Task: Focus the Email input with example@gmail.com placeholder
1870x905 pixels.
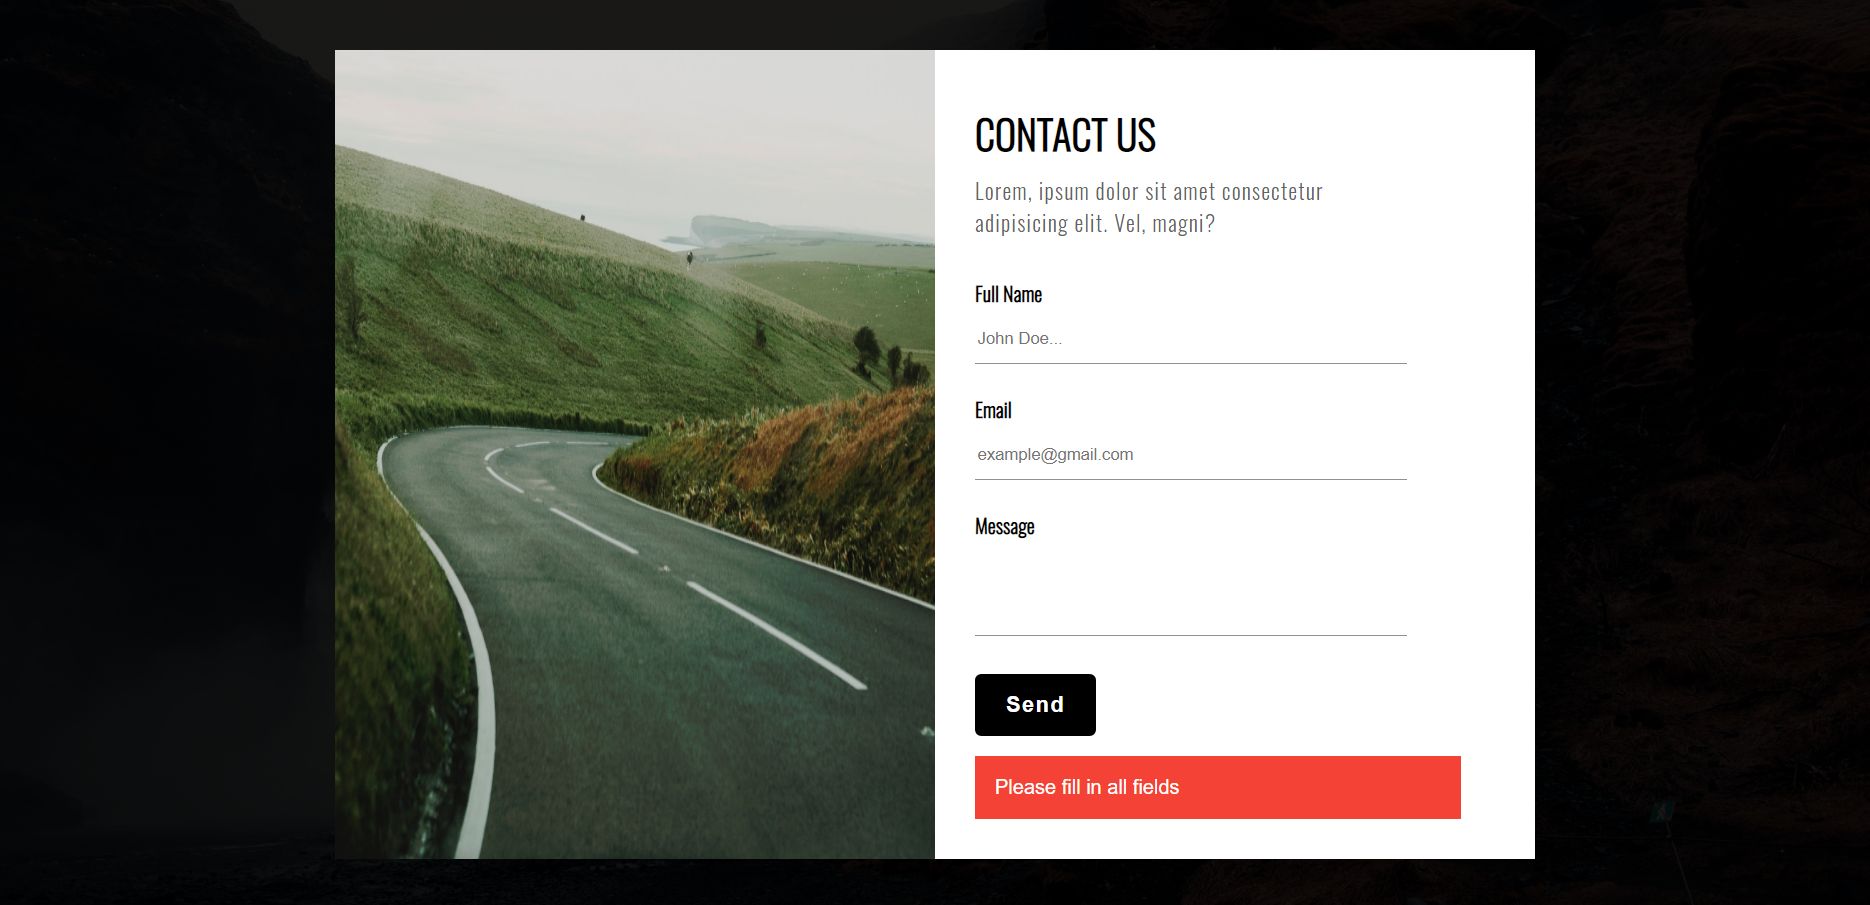Action: pos(1190,455)
